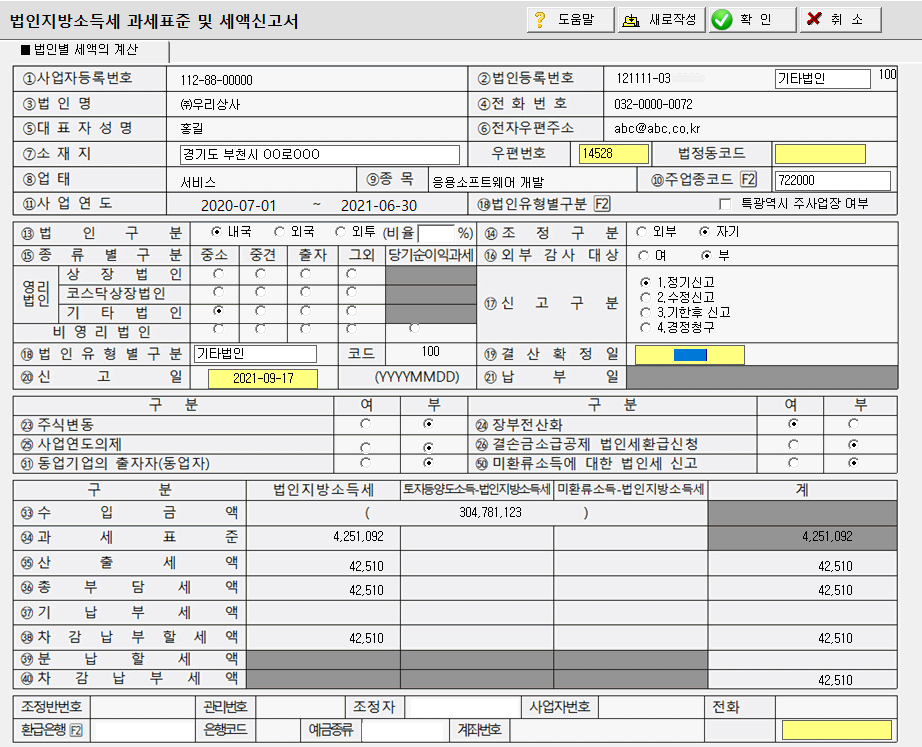Select 중소 radio for 상장법인 row
This screenshot has width=922, height=747.
pyautogui.click(x=219, y=274)
